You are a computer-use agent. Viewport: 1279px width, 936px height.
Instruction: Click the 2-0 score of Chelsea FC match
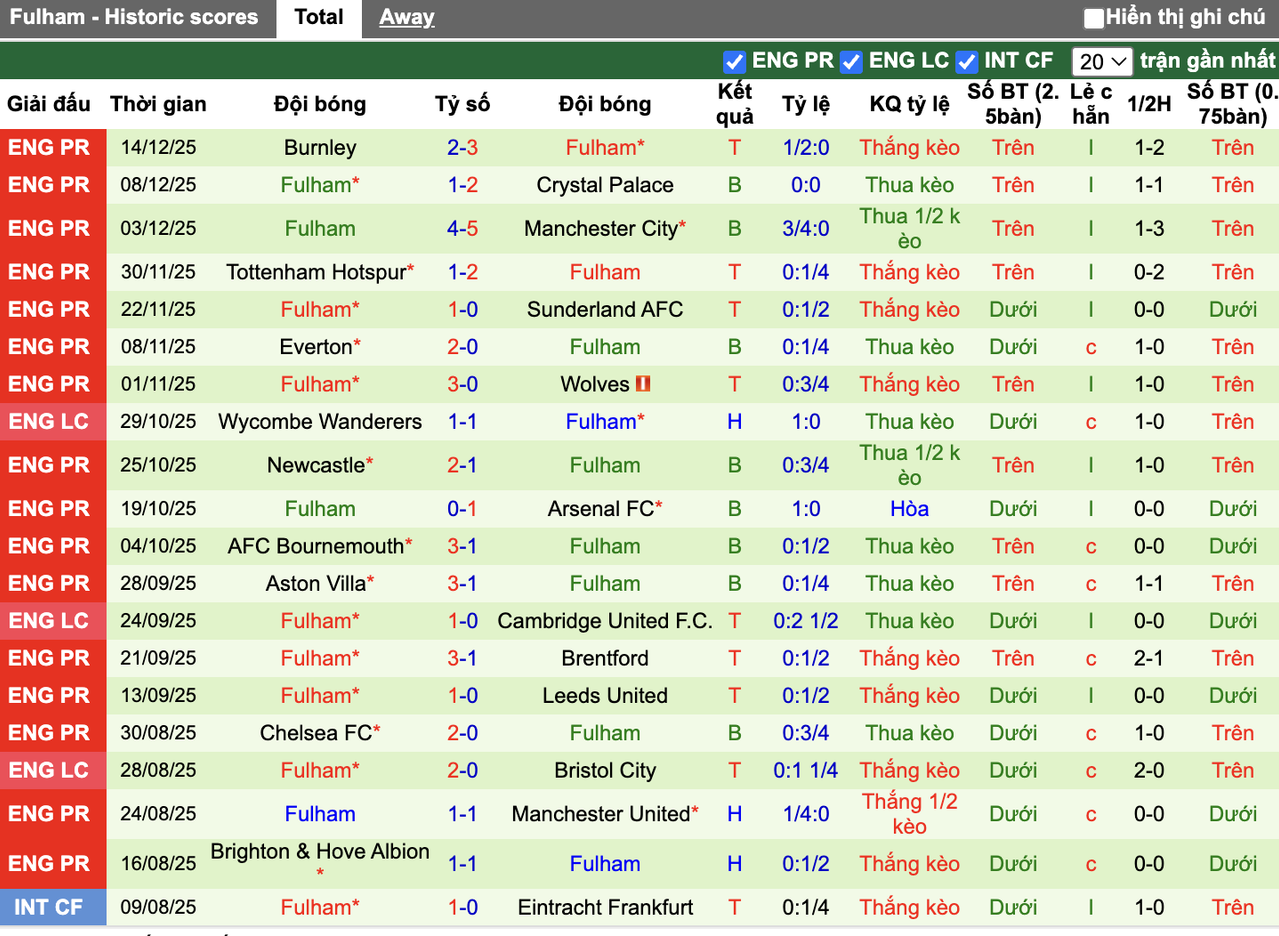pos(462,733)
